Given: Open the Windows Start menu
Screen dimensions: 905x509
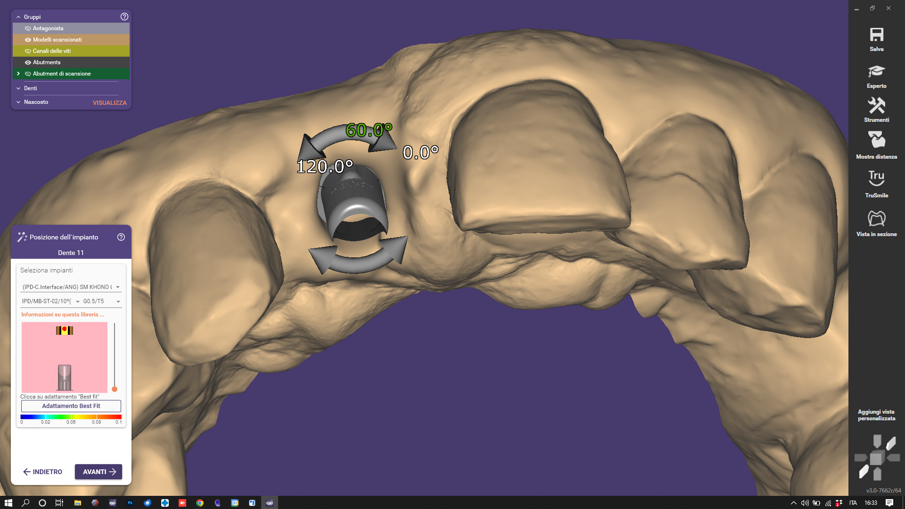Looking at the screenshot, I should (8, 503).
